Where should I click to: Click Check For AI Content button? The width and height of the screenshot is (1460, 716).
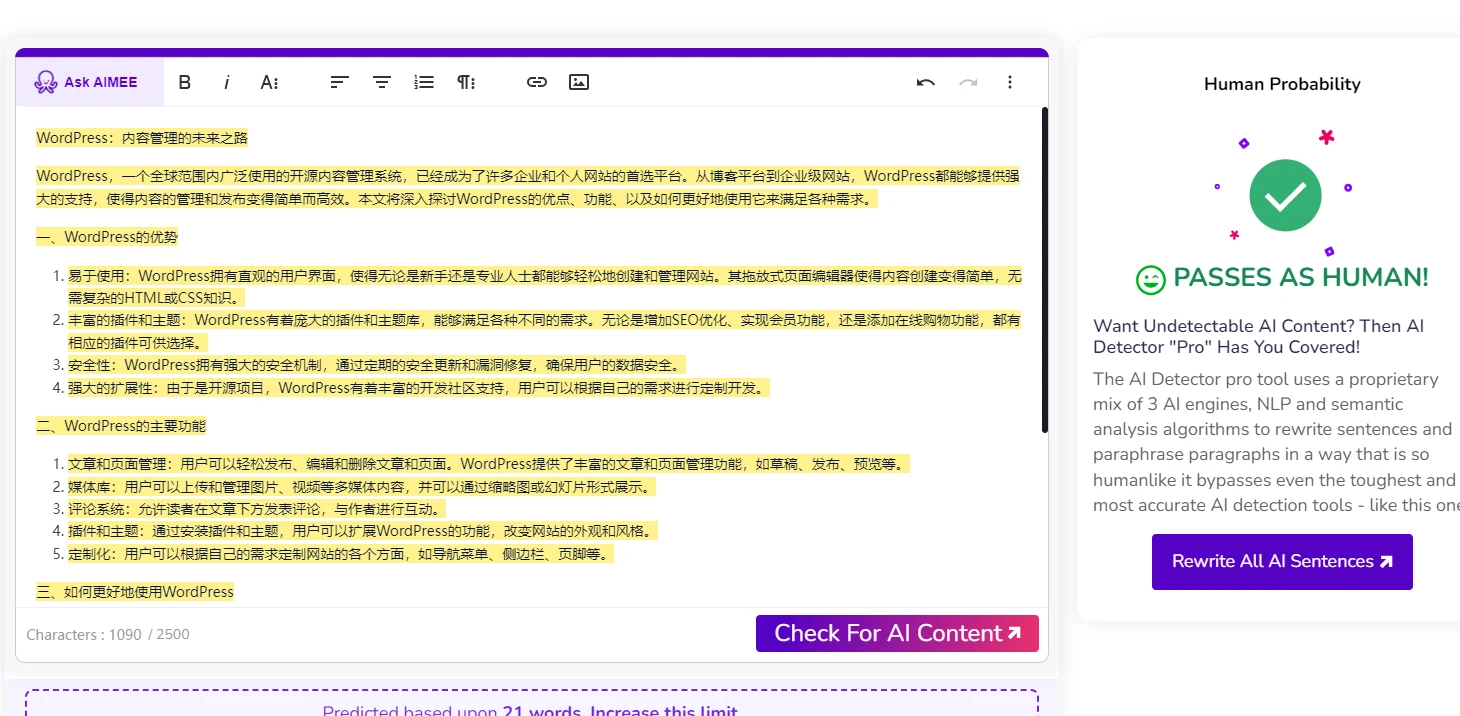tap(897, 633)
